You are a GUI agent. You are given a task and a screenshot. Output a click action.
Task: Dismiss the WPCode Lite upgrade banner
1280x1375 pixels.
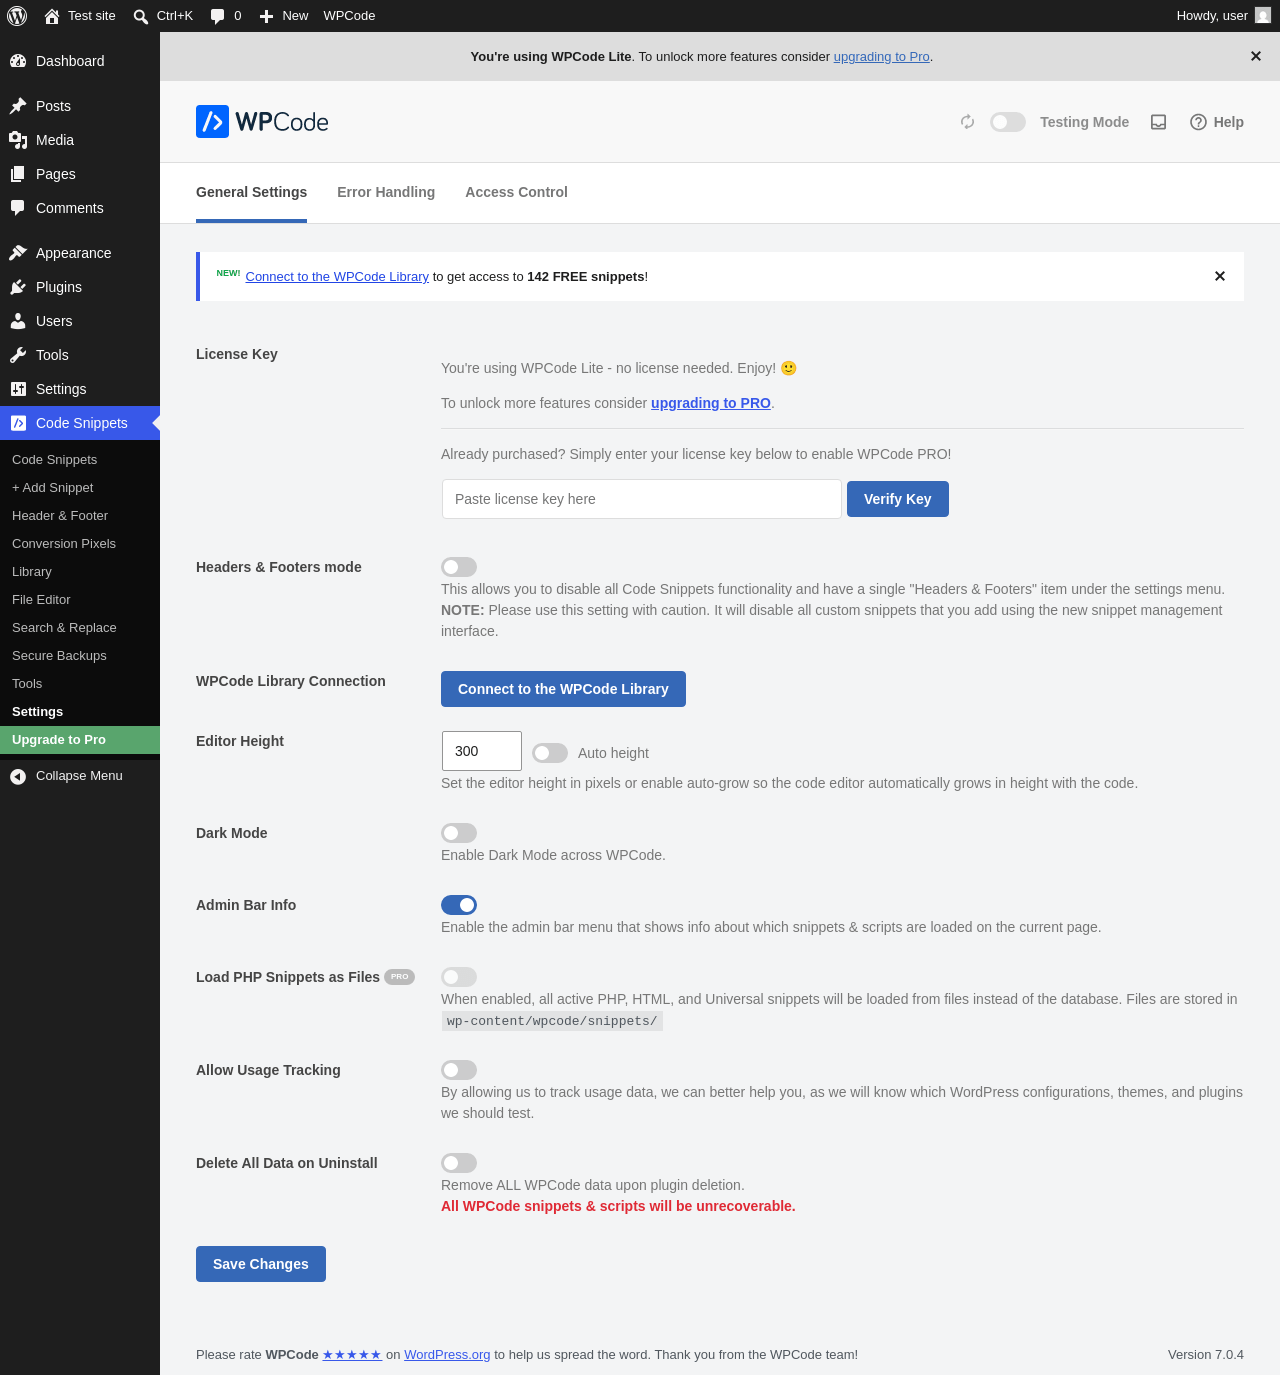tap(1256, 56)
